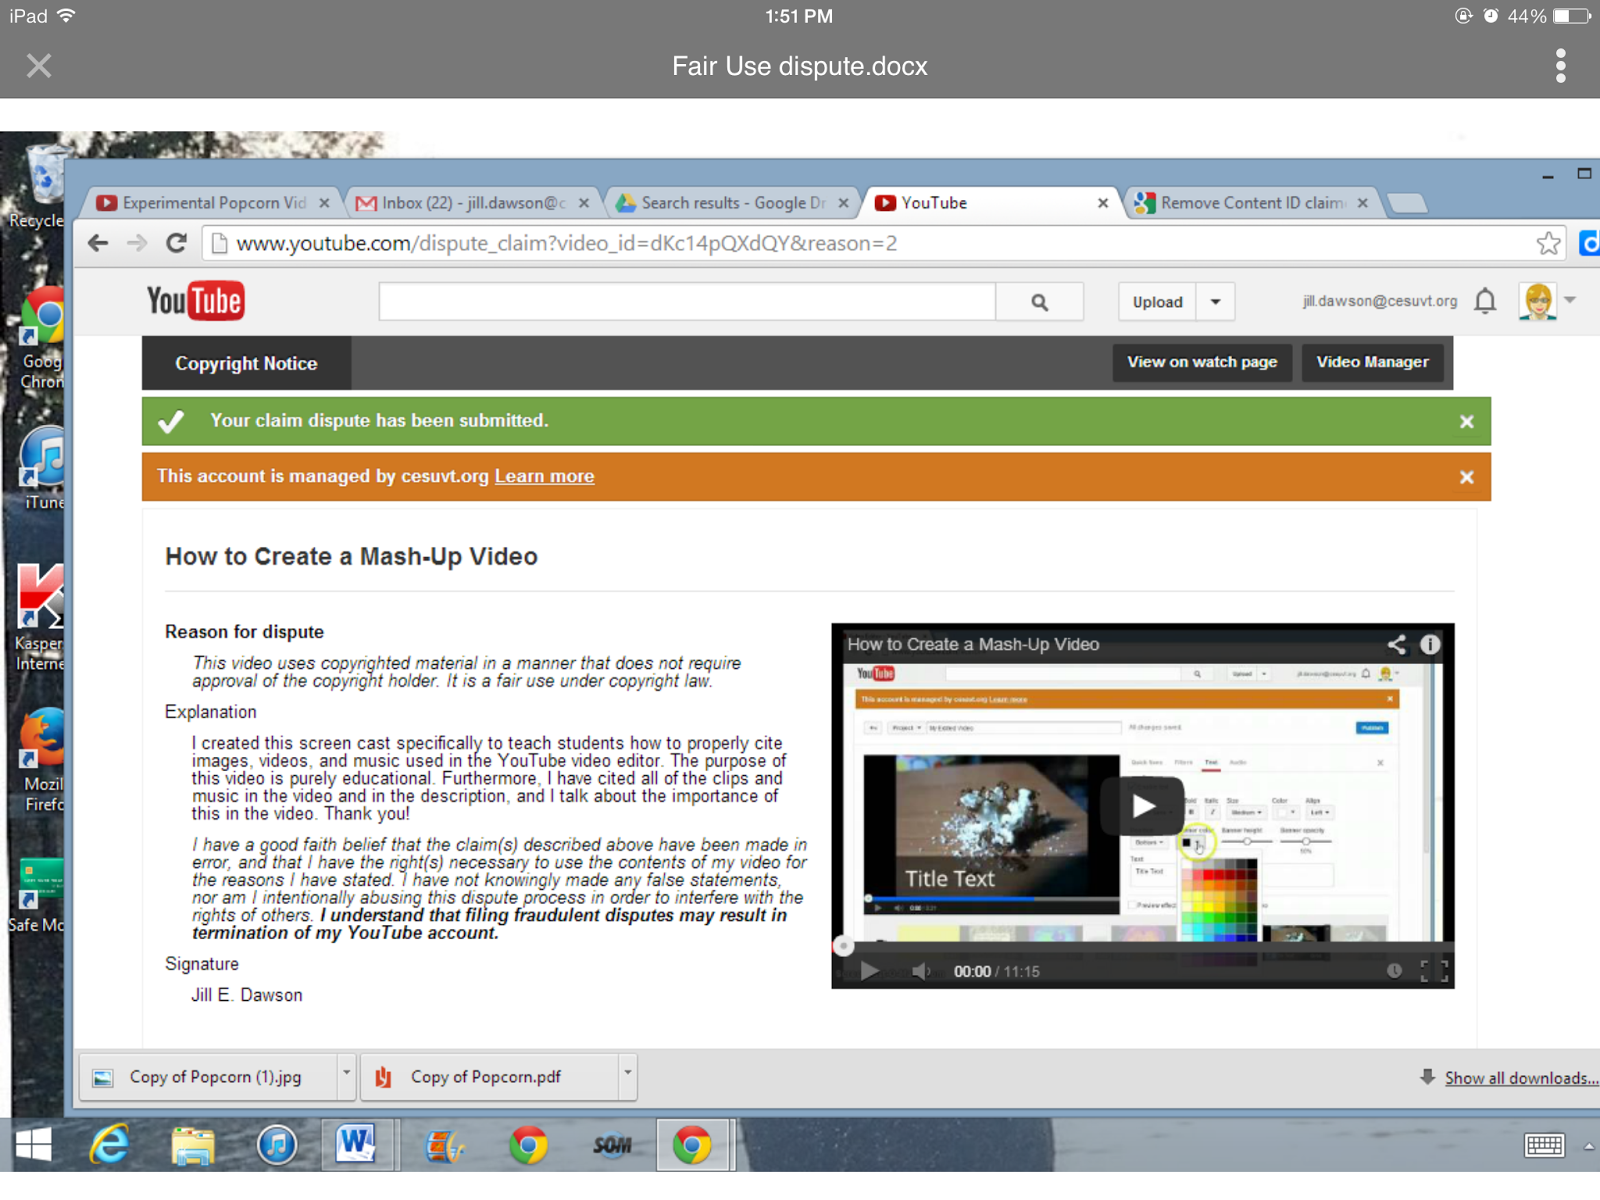Open Video Manager
The width and height of the screenshot is (1600, 1200).
point(1372,362)
